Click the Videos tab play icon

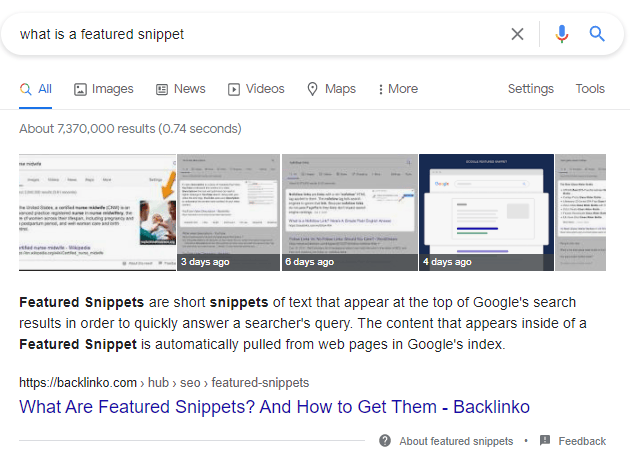pyautogui.click(x=234, y=89)
